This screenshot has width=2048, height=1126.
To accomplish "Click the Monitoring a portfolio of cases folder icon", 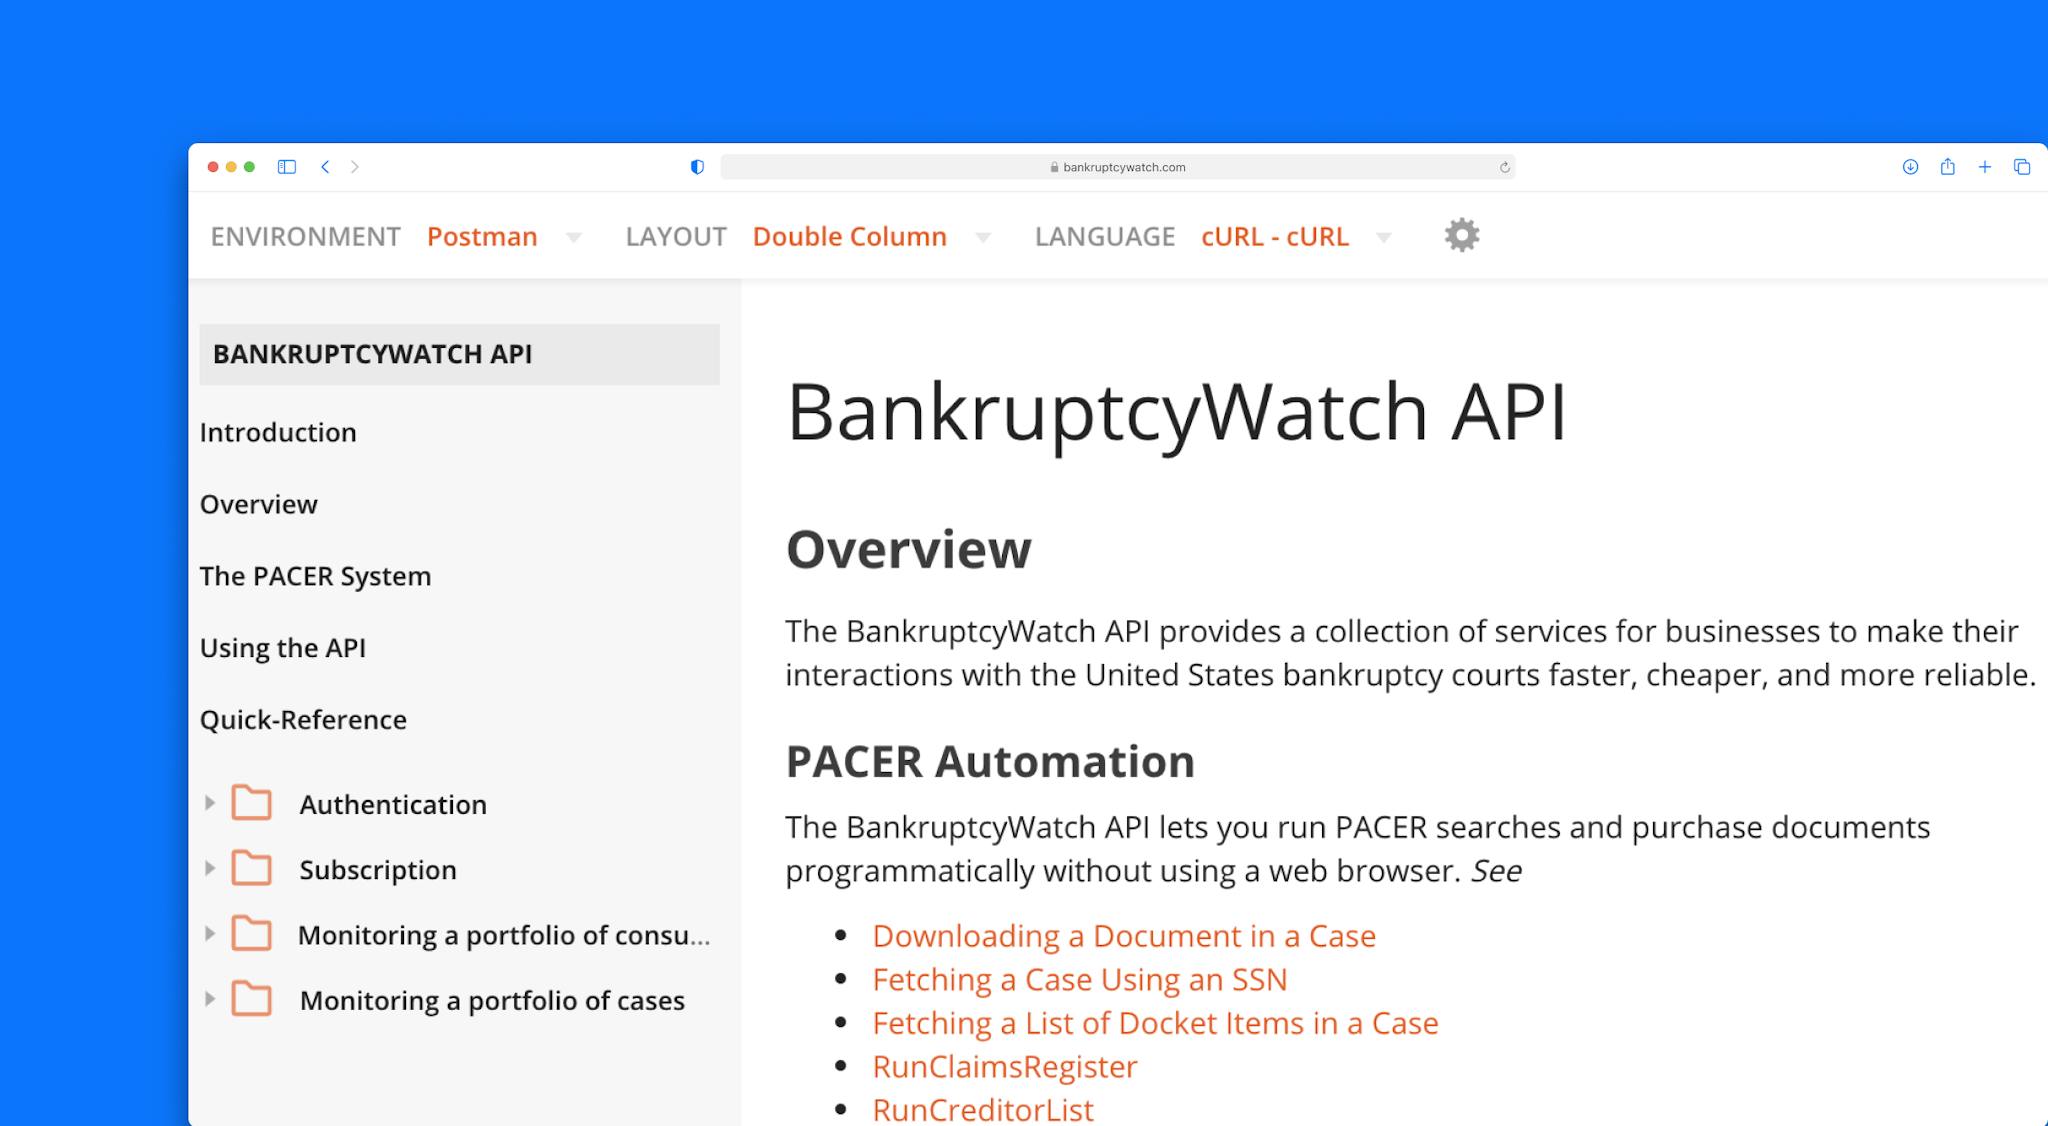I will (x=252, y=999).
